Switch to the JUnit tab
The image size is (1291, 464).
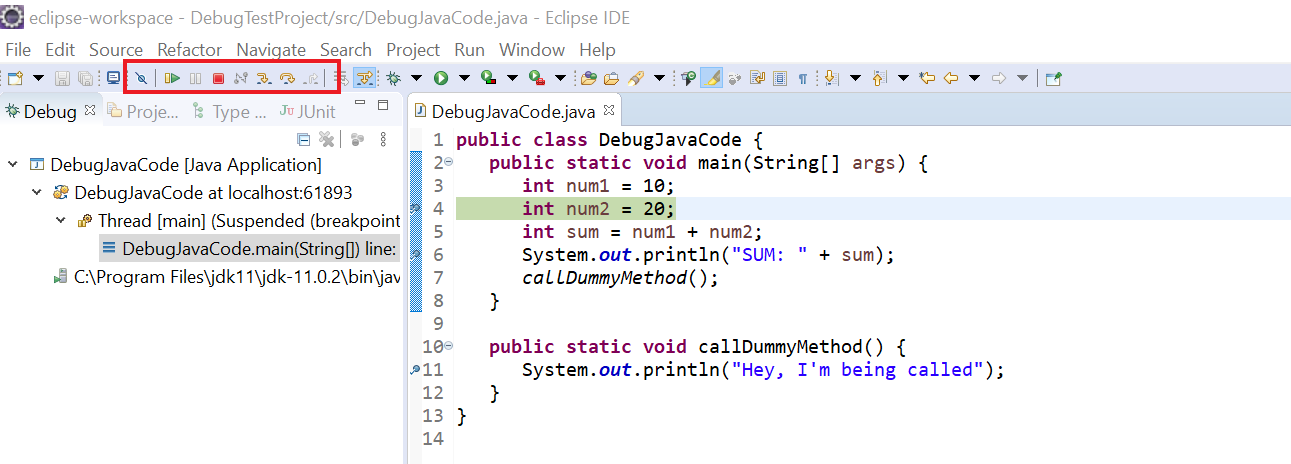click(x=307, y=112)
